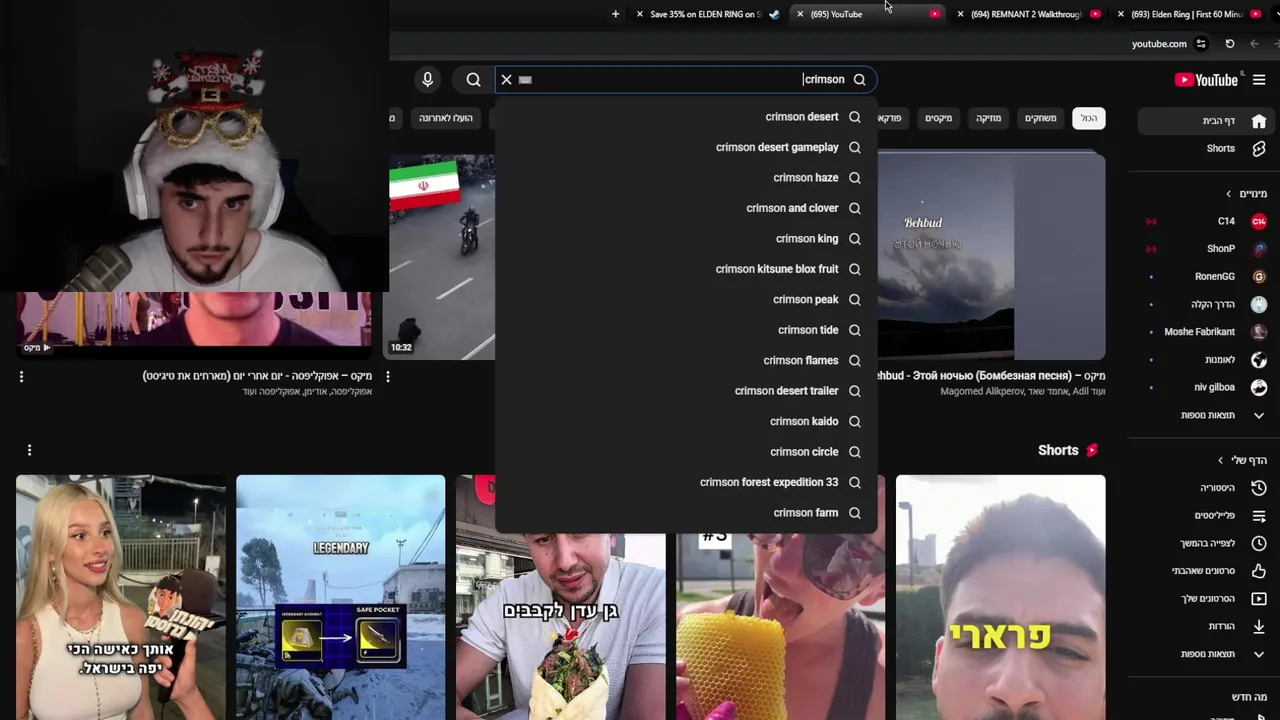Open the פרארי Short thumbnail
The image size is (1280, 720).
[1000, 598]
